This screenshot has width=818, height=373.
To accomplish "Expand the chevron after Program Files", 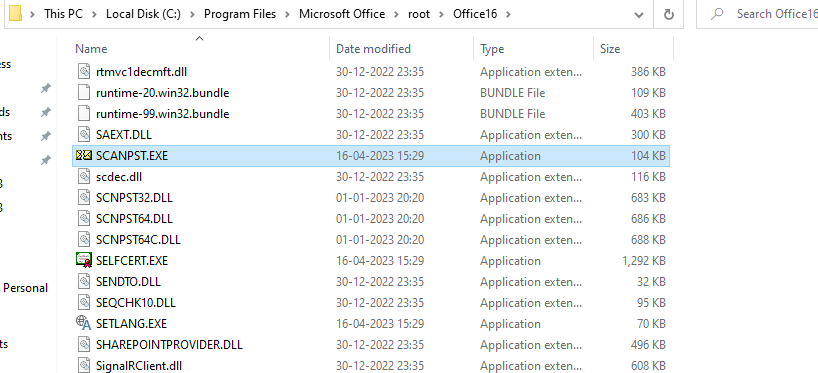I will [x=287, y=15].
